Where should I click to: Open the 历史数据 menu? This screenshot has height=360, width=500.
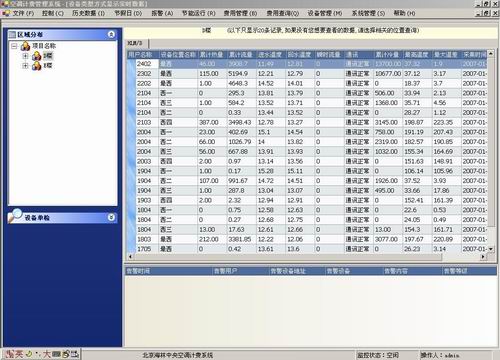point(88,13)
